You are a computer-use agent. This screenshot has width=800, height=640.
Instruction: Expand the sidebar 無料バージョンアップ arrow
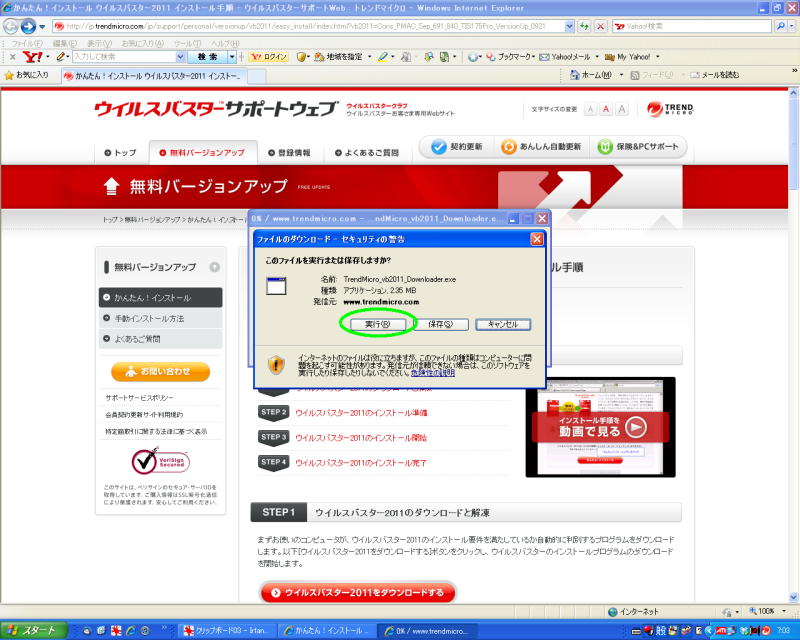tap(215, 267)
